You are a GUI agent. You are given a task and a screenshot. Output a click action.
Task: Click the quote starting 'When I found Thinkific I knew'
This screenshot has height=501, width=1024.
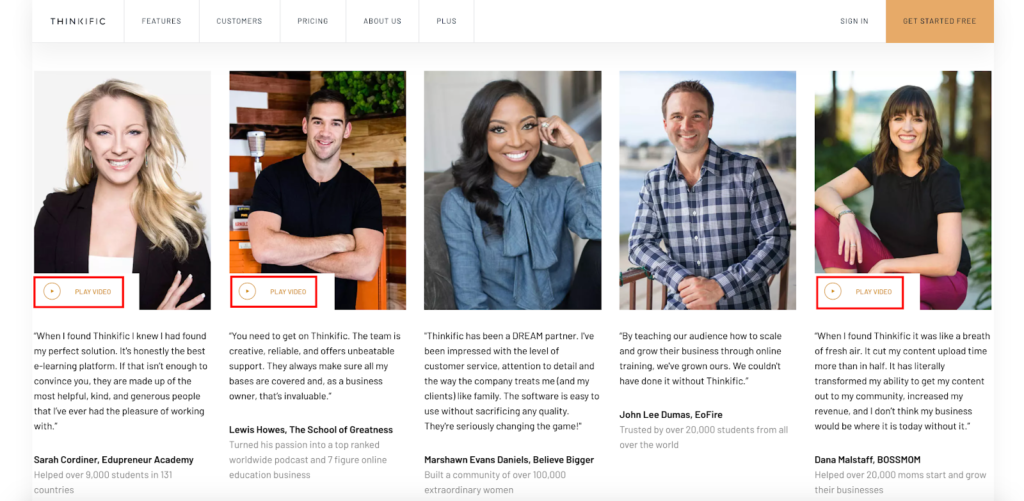[x=121, y=381]
